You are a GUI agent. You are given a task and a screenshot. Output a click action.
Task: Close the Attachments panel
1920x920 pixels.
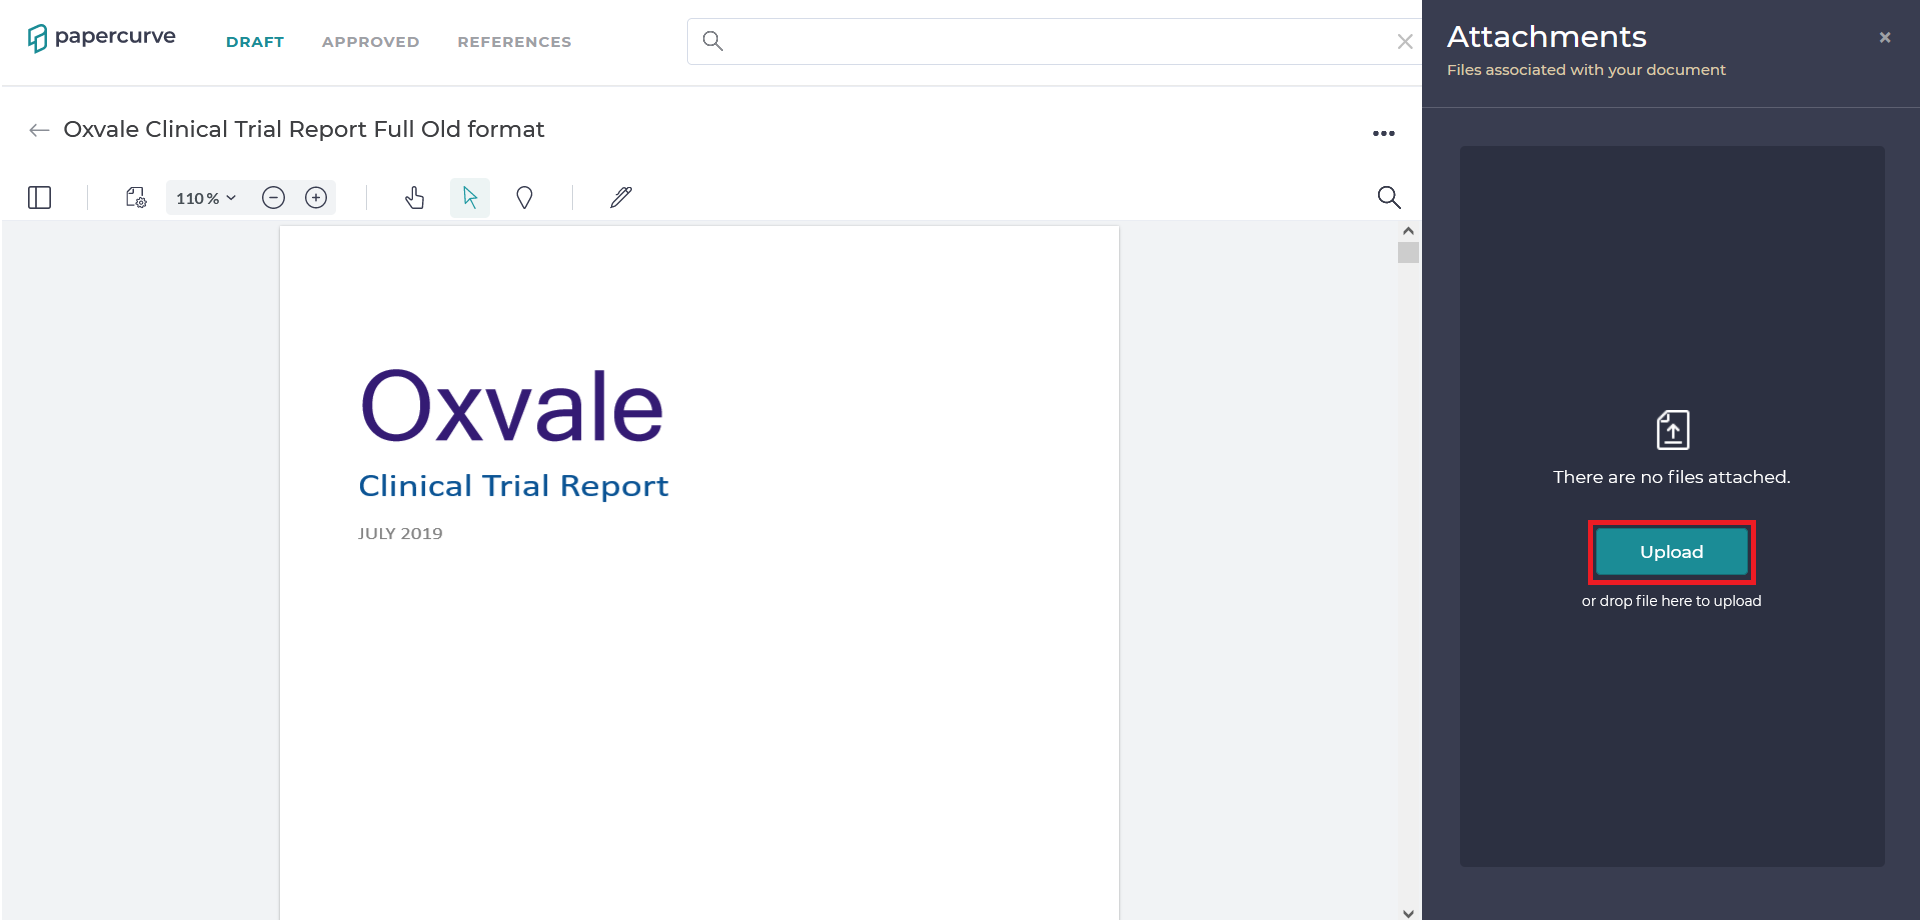[1885, 38]
